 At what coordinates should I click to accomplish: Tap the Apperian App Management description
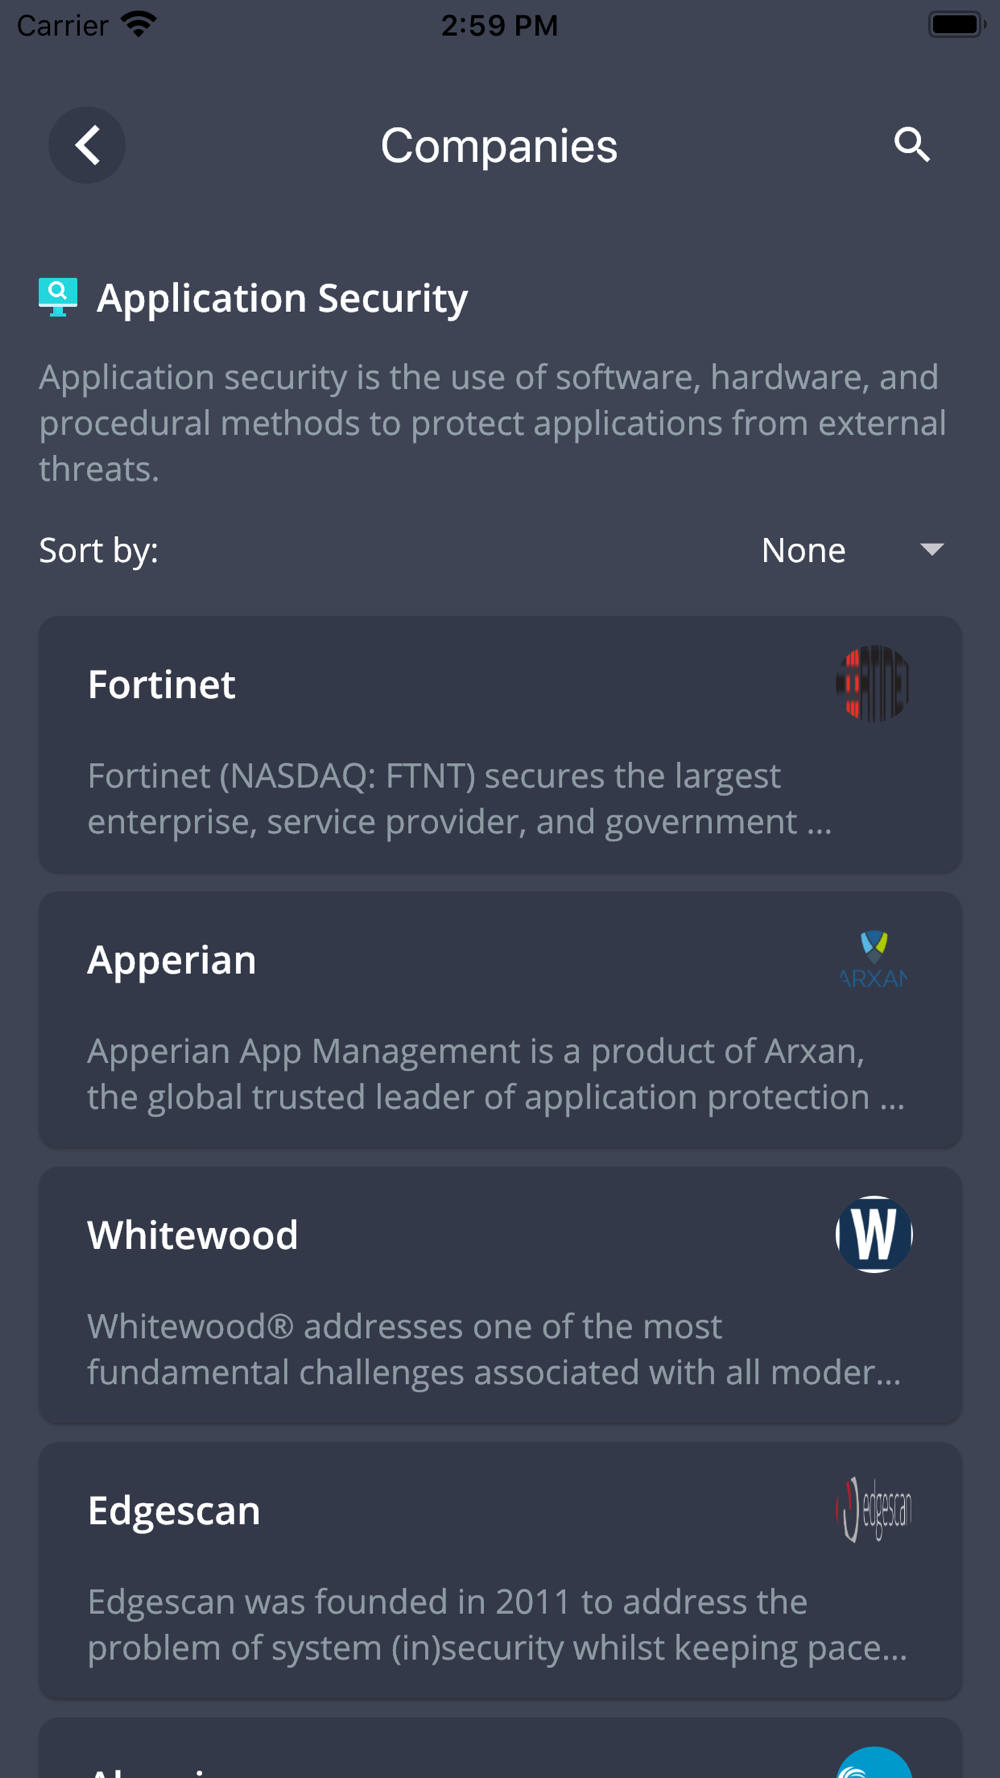click(496, 1074)
